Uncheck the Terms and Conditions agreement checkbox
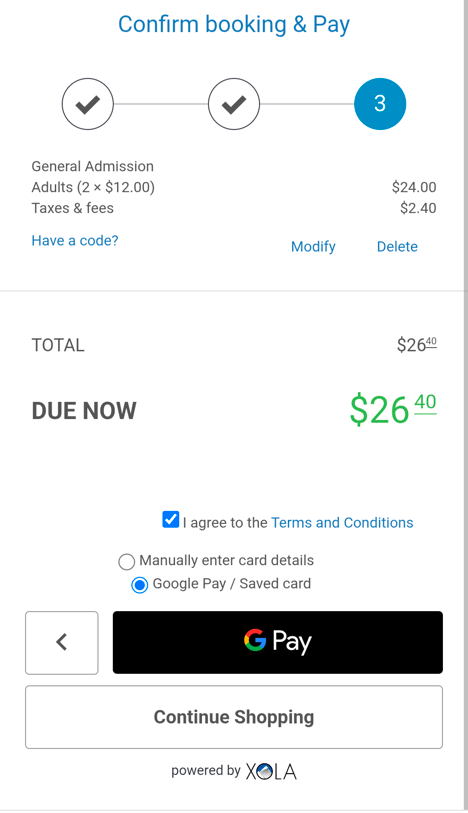The width and height of the screenshot is (468, 813). click(171, 520)
